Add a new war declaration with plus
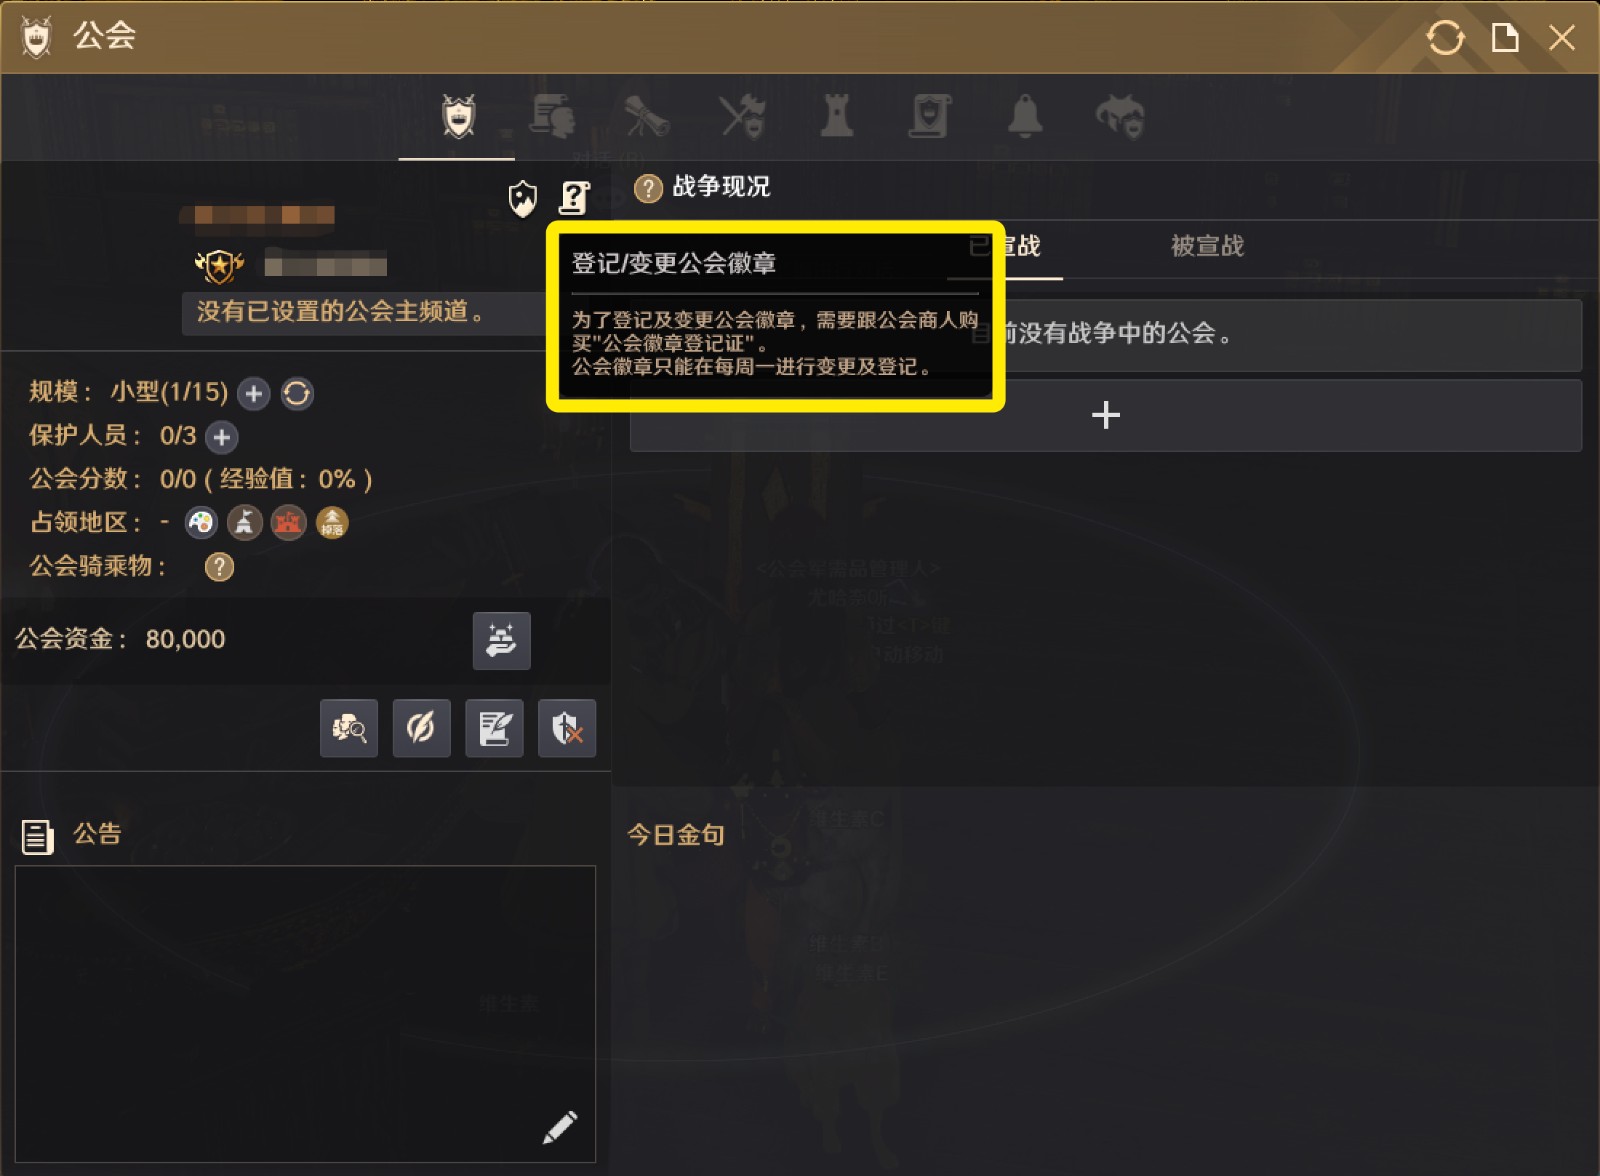The width and height of the screenshot is (1600, 1176). point(1105,415)
